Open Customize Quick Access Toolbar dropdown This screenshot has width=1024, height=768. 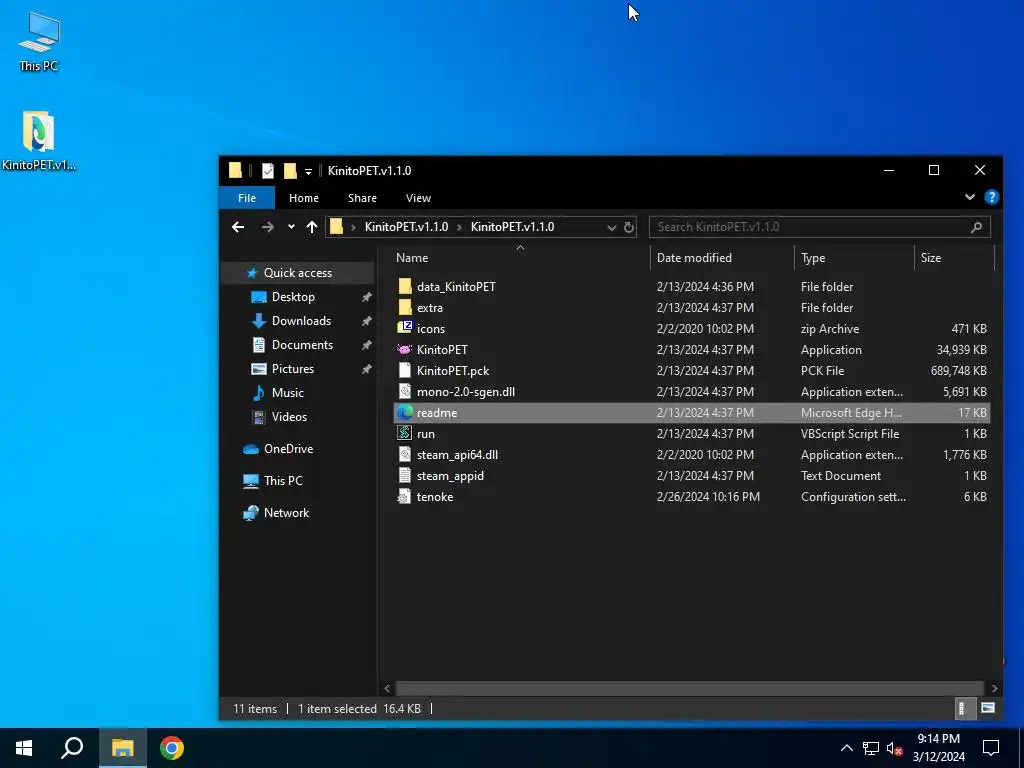pos(308,172)
